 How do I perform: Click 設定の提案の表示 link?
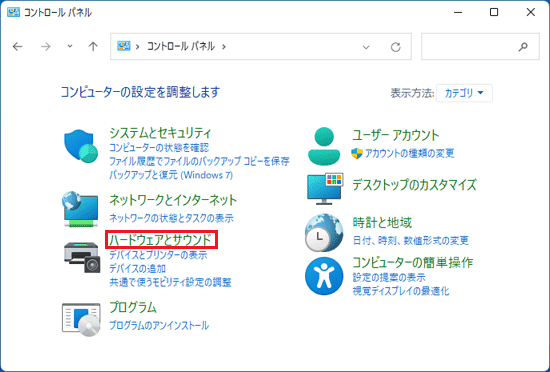[x=389, y=277]
